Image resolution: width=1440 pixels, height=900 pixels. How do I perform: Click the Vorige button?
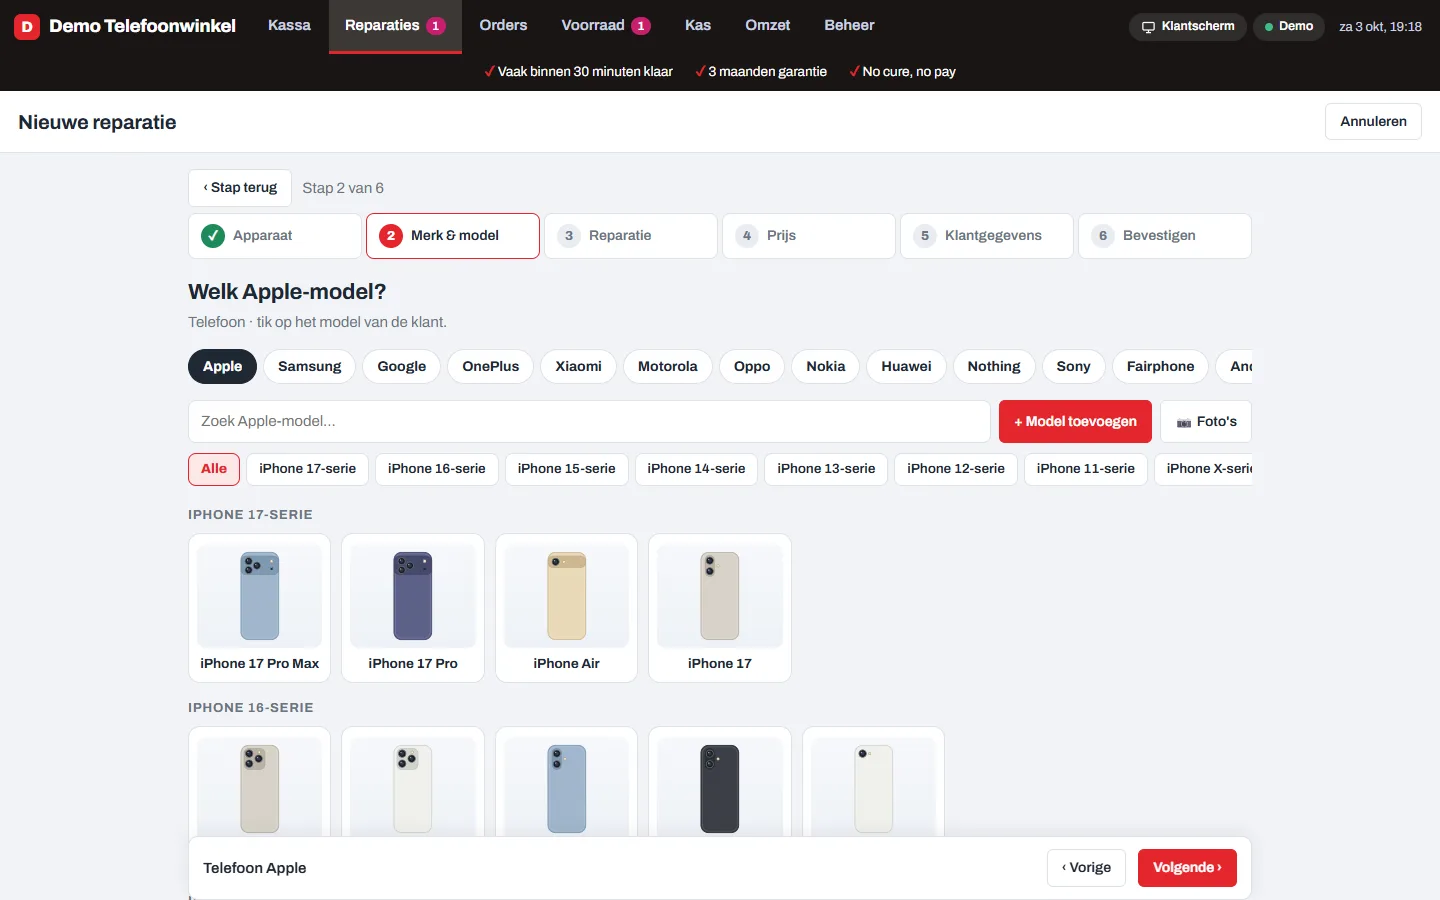1086,868
